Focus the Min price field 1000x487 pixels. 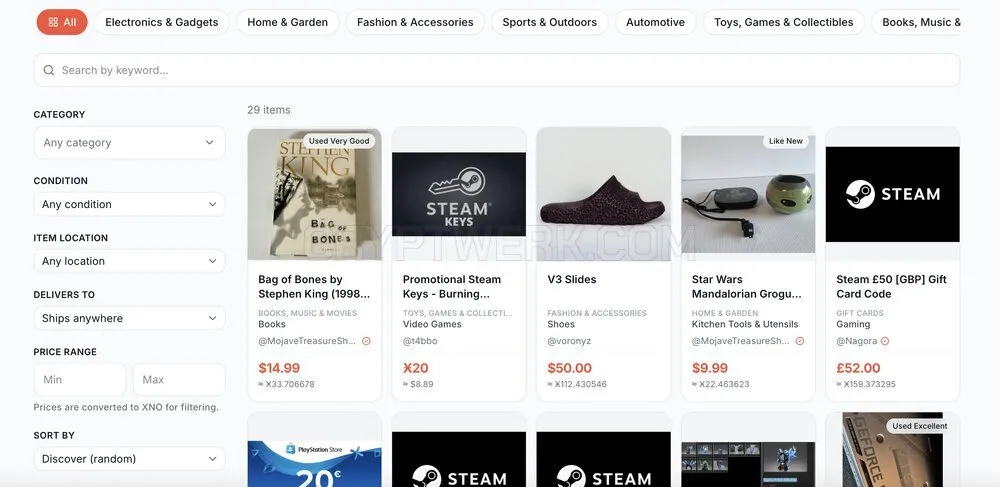point(80,380)
